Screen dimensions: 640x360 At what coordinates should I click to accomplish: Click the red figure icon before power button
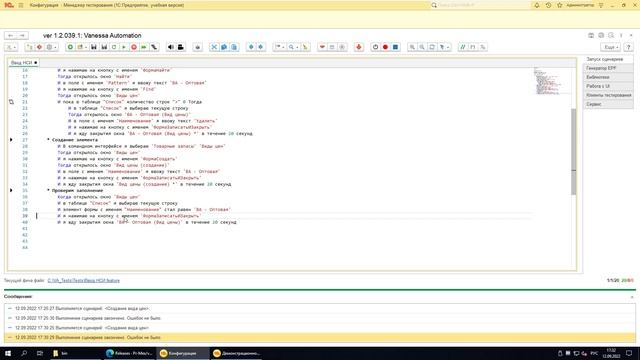click(x=359, y=47)
